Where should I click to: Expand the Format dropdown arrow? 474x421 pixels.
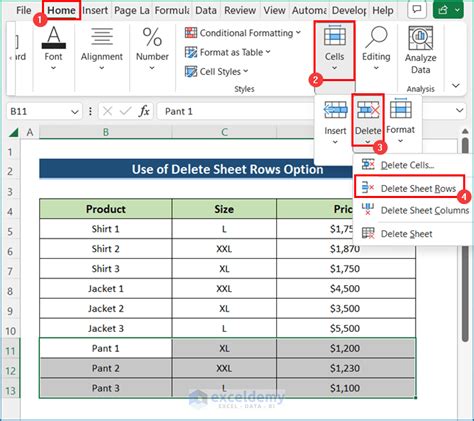click(401, 141)
